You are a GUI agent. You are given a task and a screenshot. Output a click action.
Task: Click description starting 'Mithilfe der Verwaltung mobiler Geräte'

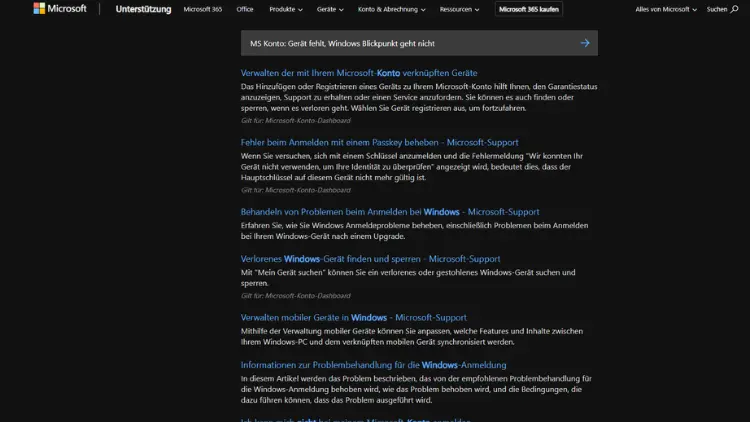tap(412, 336)
